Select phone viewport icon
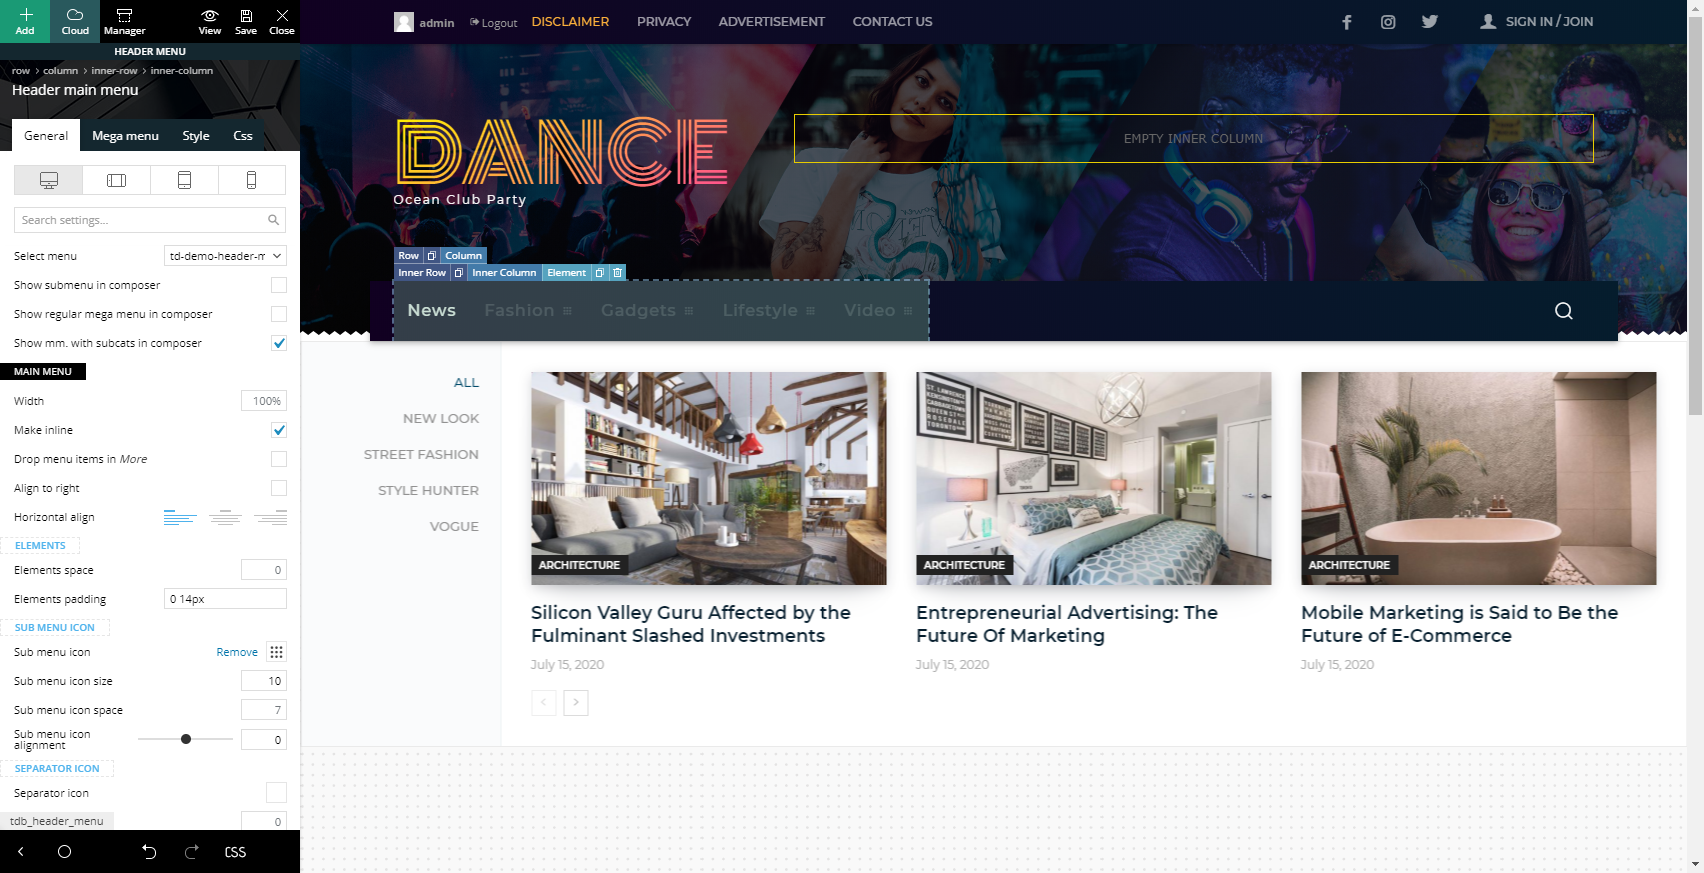Viewport: 1704px width, 873px height. (251, 180)
